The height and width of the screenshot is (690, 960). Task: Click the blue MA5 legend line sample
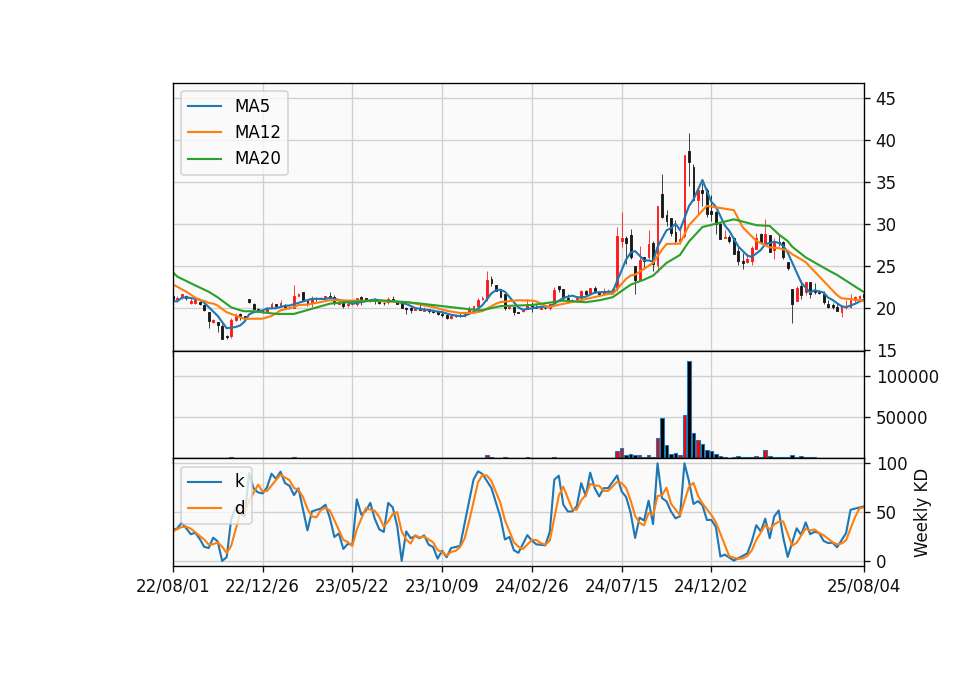point(204,106)
